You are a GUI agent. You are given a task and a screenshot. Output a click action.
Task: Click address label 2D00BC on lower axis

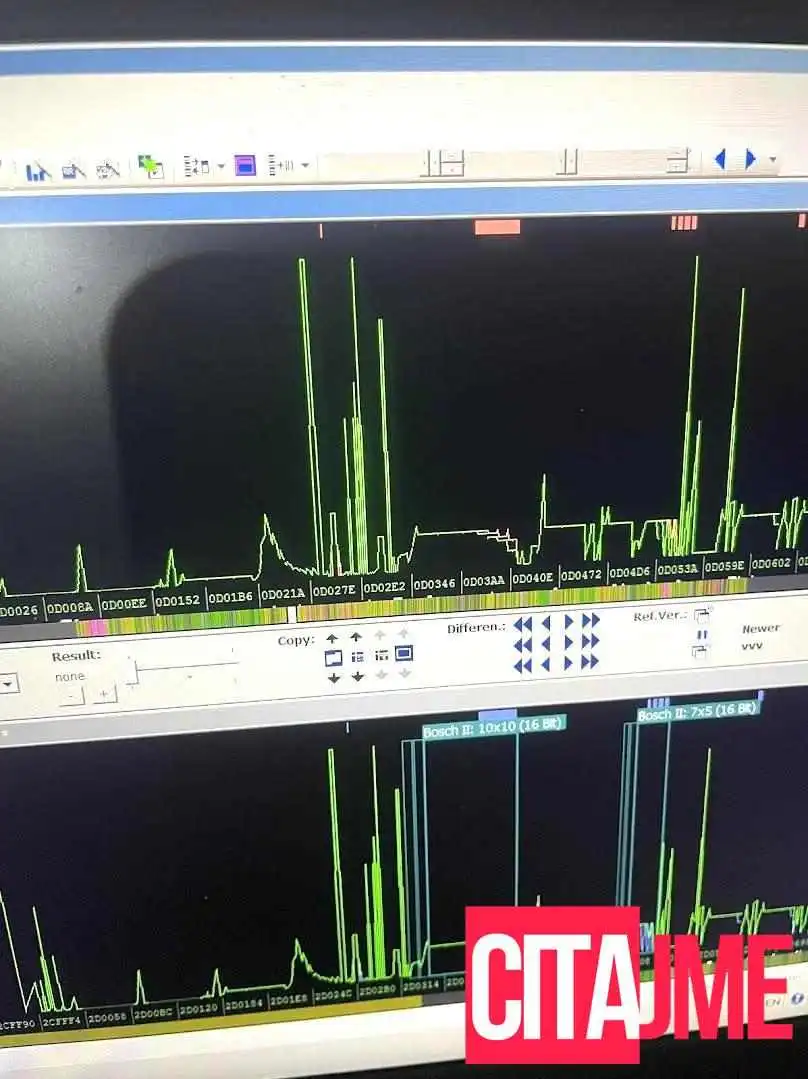pyautogui.click(x=153, y=1014)
